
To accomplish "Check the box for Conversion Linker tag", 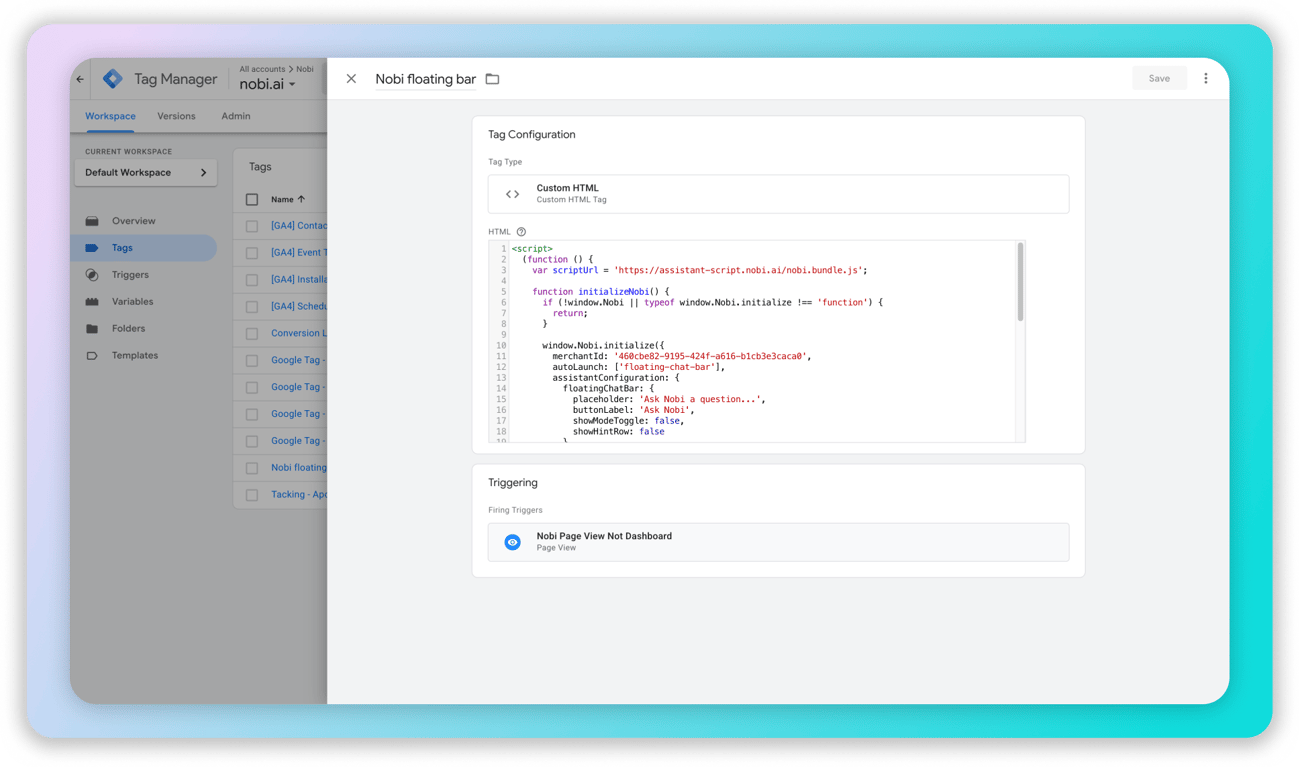I will pos(252,334).
